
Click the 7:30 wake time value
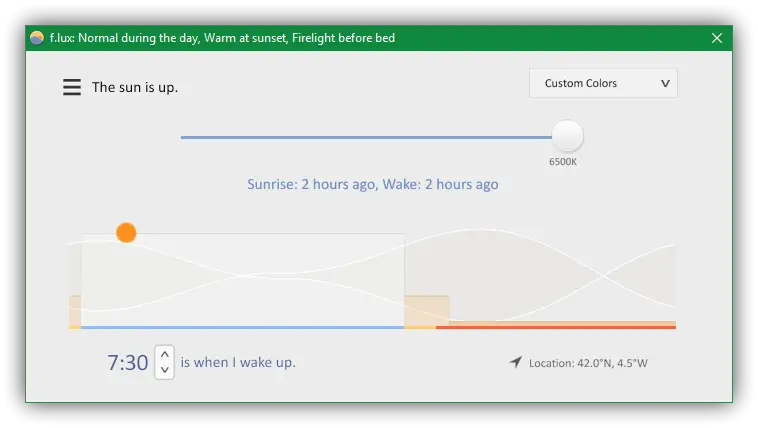(128, 362)
